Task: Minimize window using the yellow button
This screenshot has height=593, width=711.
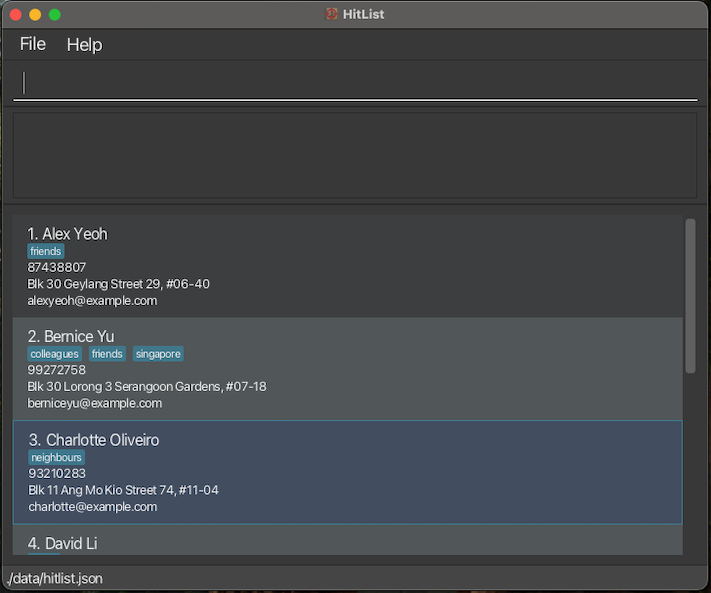Action: pyautogui.click(x=35, y=14)
